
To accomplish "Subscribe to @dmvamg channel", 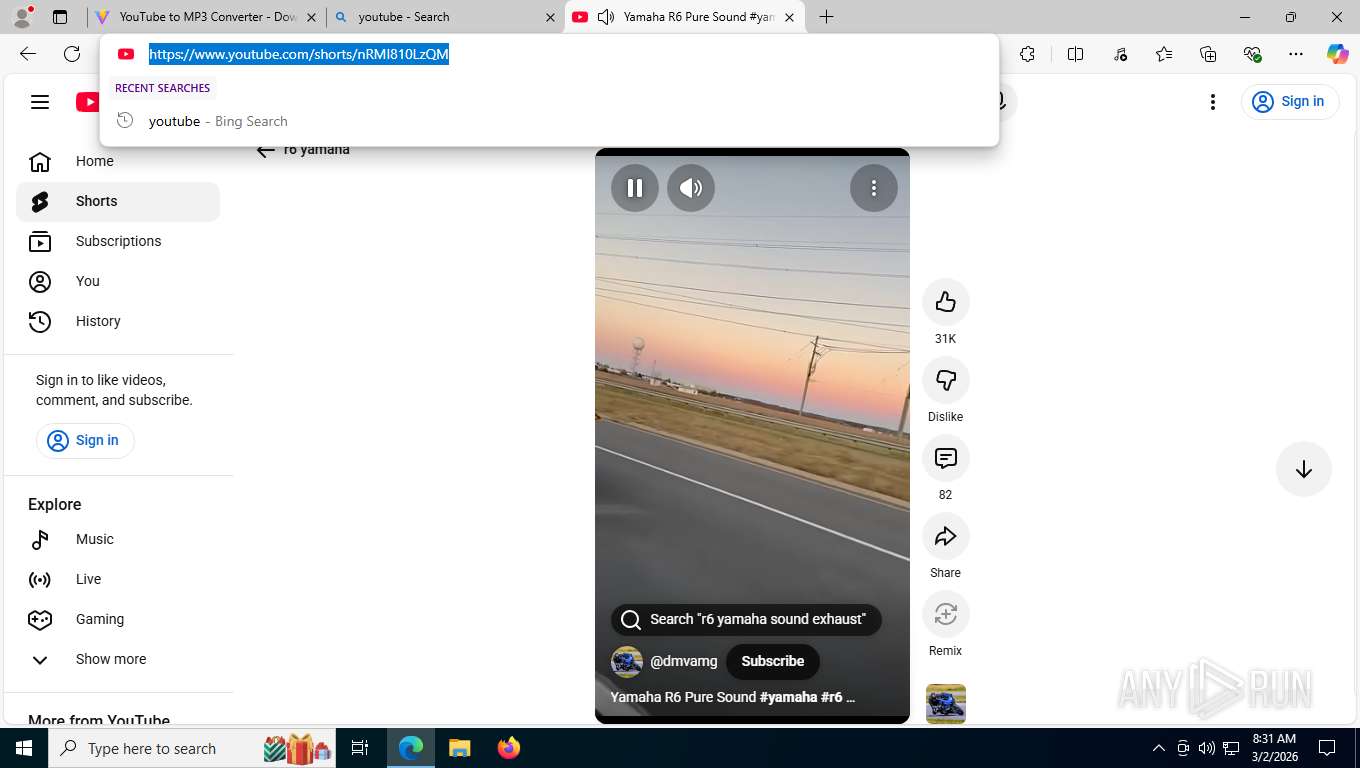I will [772, 661].
